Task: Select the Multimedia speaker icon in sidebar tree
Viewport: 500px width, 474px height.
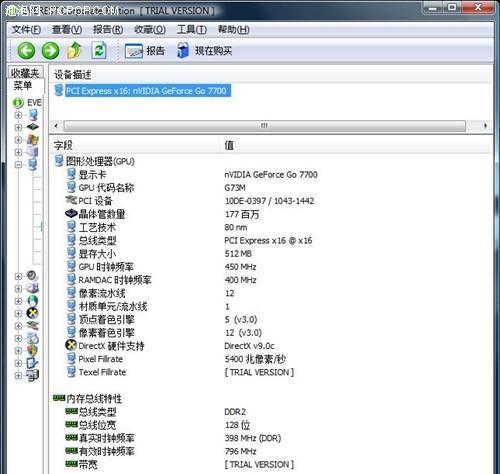Action: point(32,276)
